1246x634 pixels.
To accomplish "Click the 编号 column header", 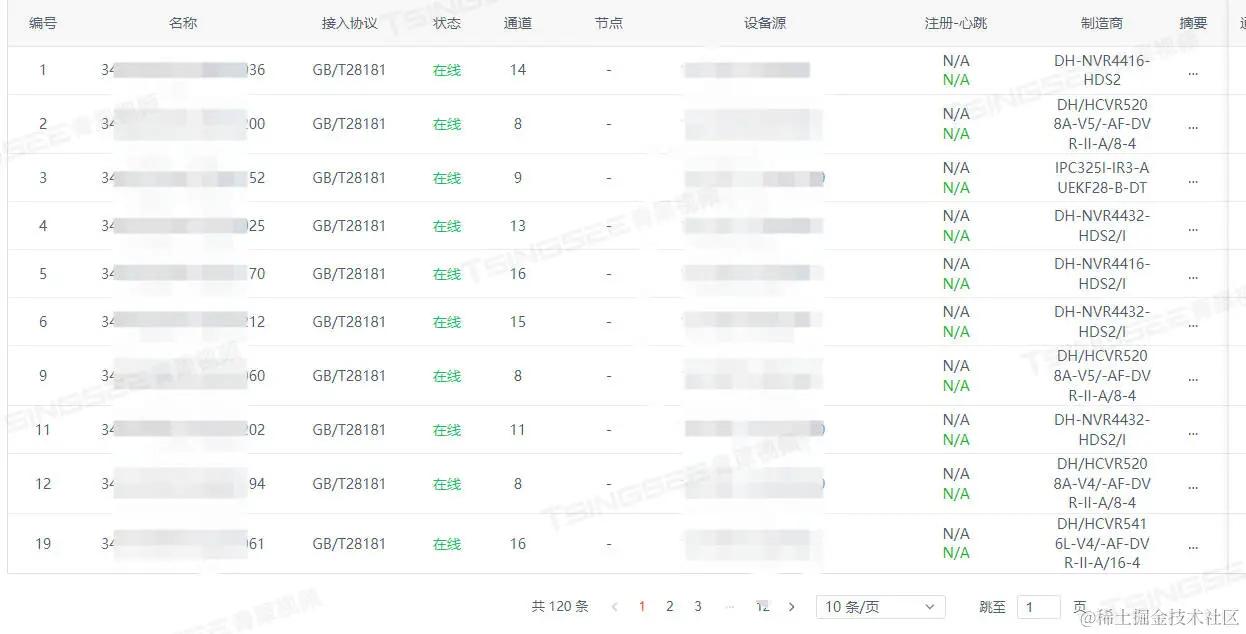I will (x=43, y=23).
